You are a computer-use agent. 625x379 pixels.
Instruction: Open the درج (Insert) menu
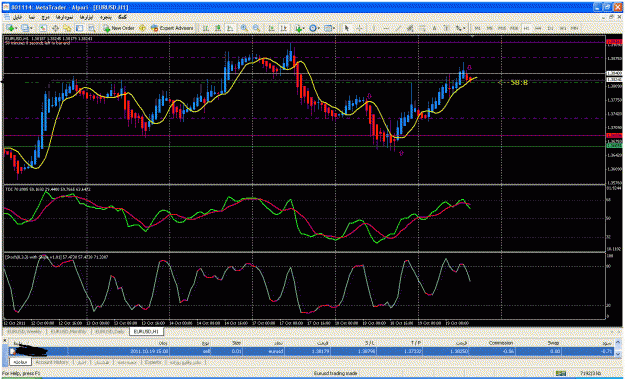44,18
